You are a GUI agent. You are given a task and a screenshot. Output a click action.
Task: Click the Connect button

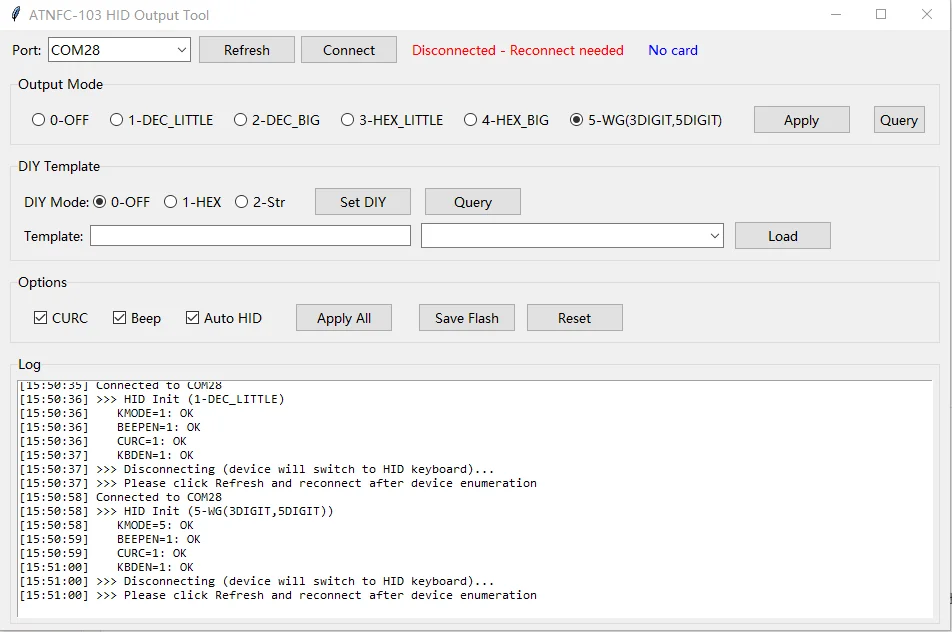348,50
